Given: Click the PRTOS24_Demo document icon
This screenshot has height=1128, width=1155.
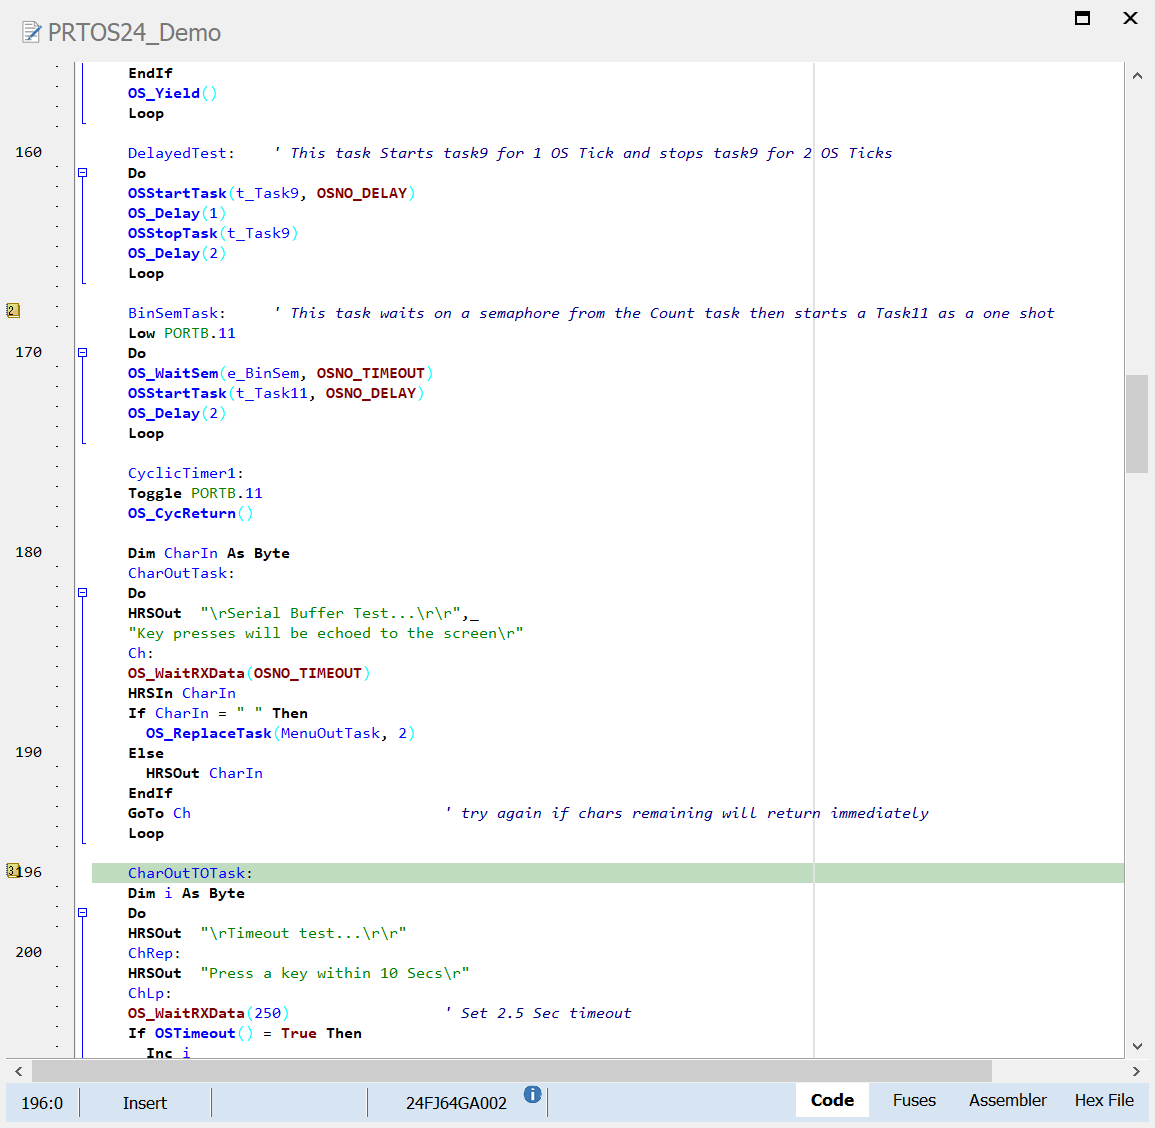Looking at the screenshot, I should tap(32, 33).
